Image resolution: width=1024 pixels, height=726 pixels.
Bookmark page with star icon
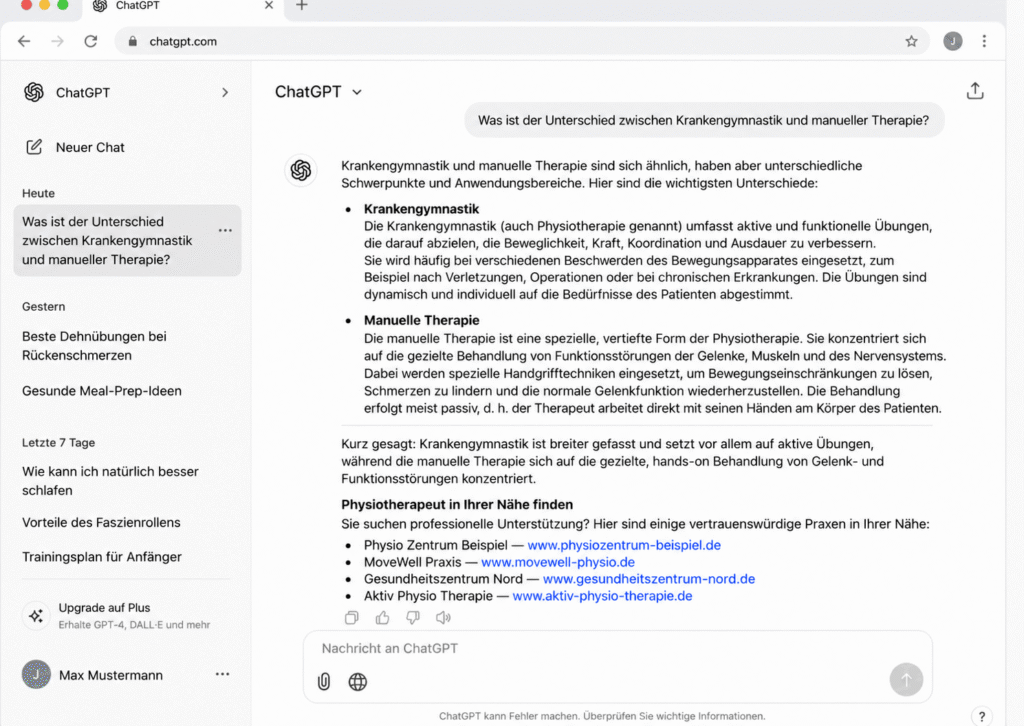(911, 41)
